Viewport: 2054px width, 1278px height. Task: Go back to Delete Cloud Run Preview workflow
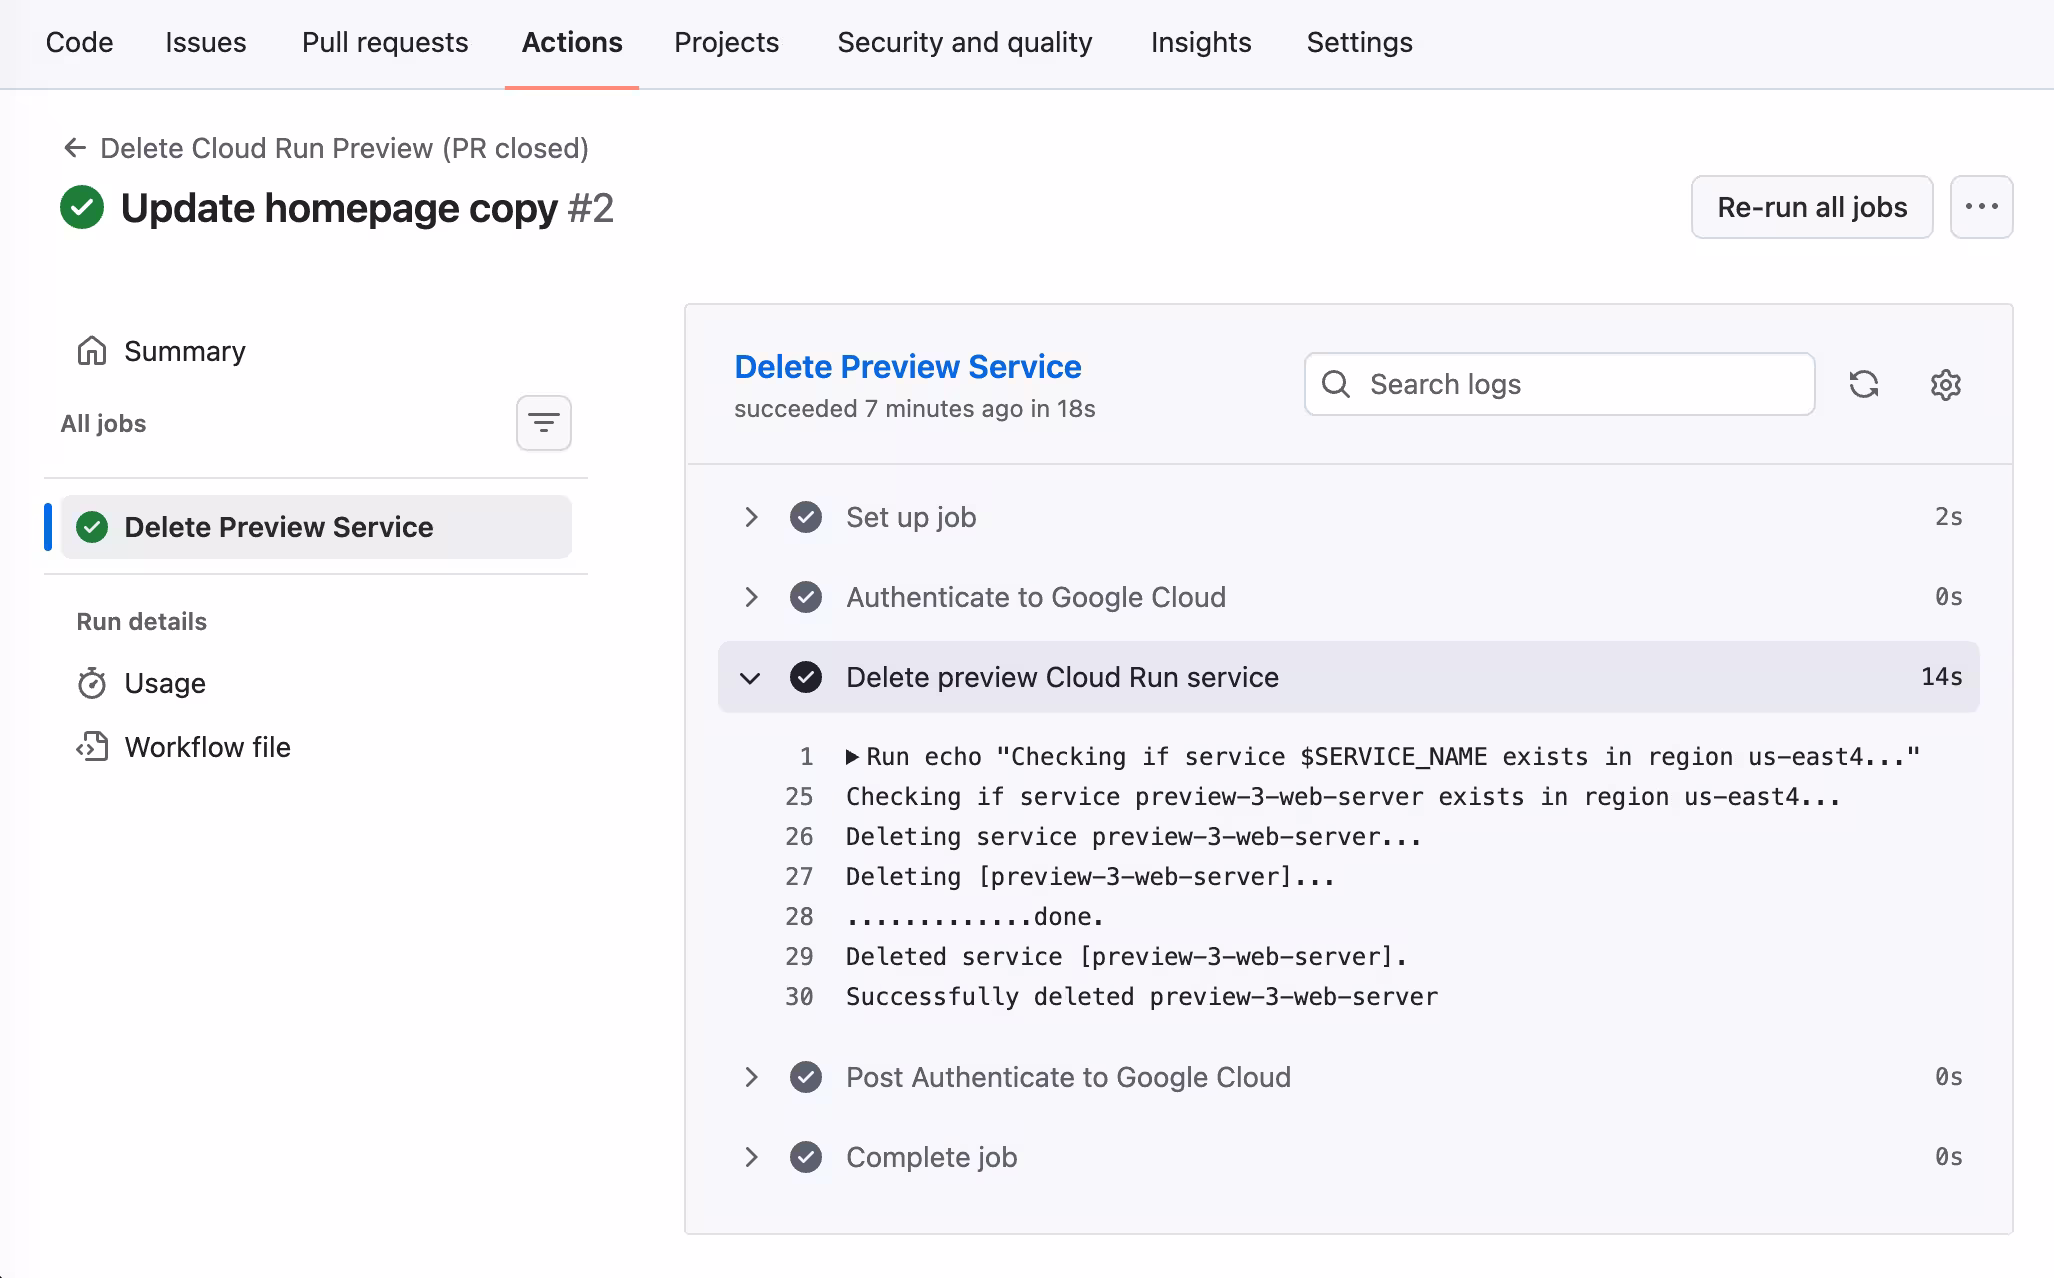344,148
